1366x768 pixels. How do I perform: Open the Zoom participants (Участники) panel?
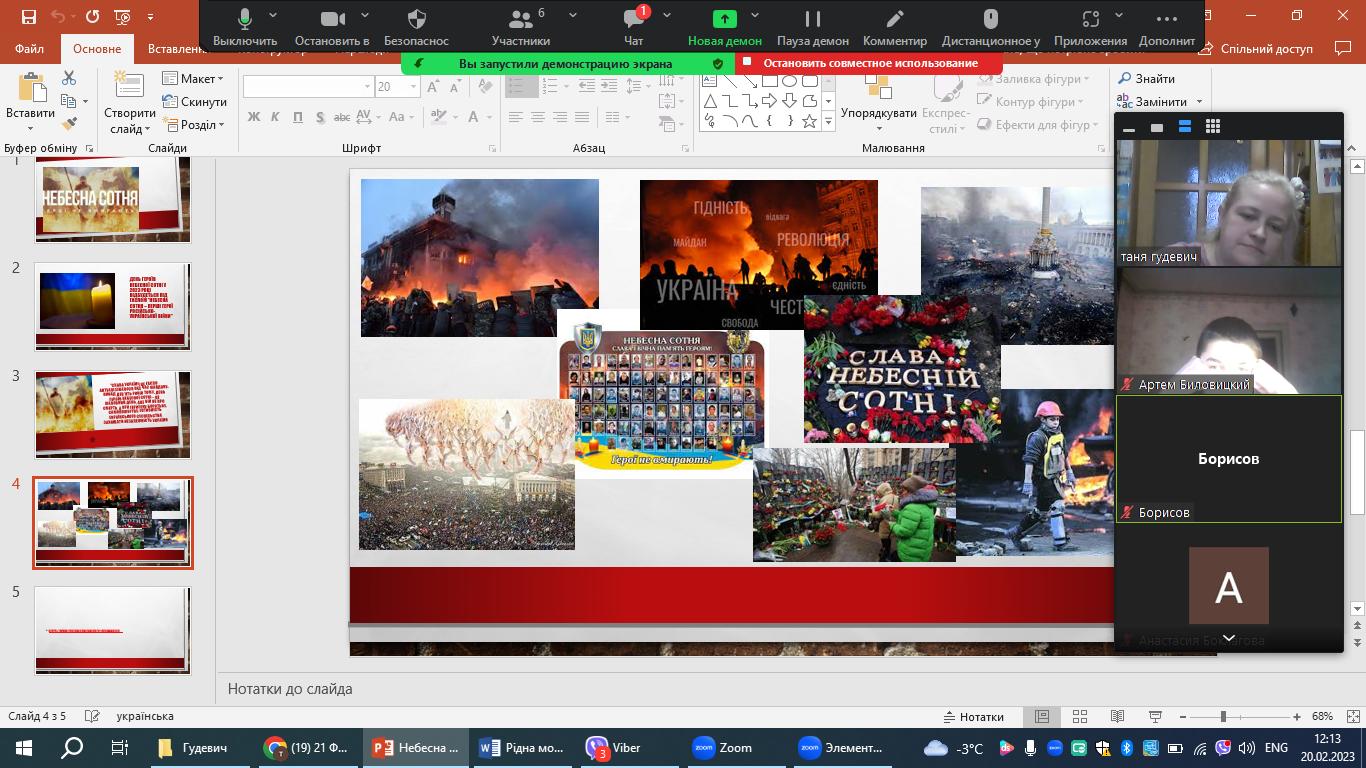point(521,27)
